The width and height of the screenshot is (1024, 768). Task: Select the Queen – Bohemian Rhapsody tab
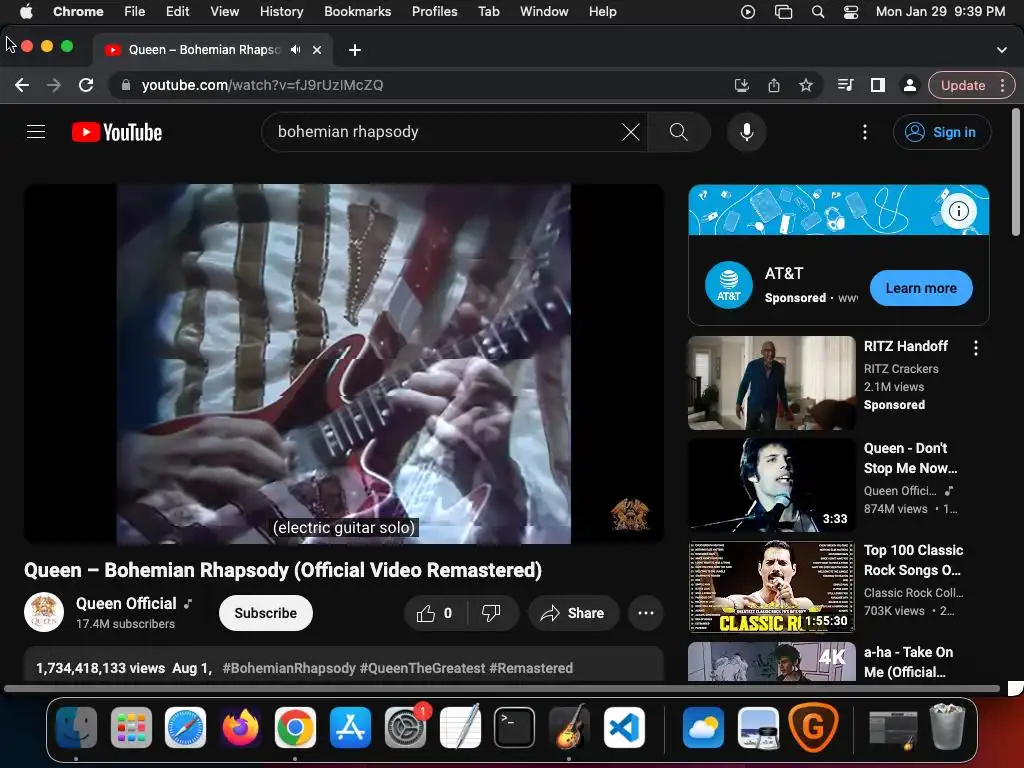(213, 50)
